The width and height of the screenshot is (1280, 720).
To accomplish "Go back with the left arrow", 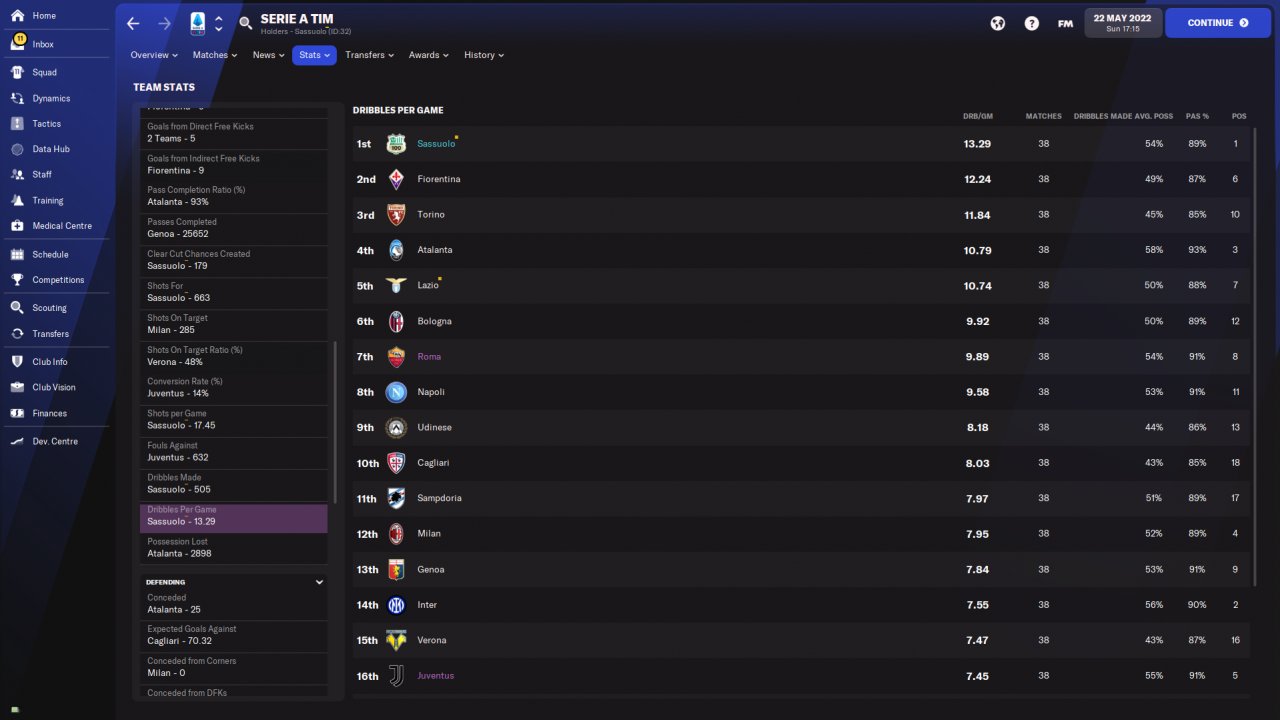I will pos(133,23).
